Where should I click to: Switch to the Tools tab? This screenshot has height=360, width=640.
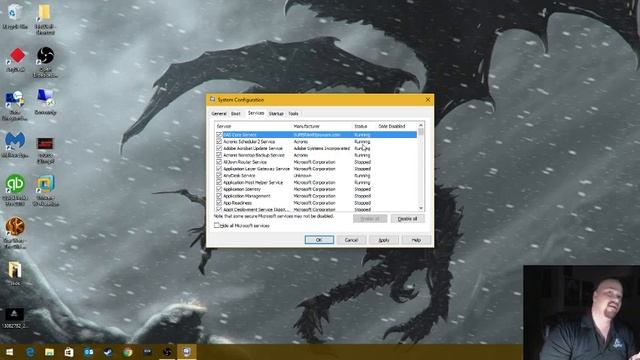click(x=293, y=113)
